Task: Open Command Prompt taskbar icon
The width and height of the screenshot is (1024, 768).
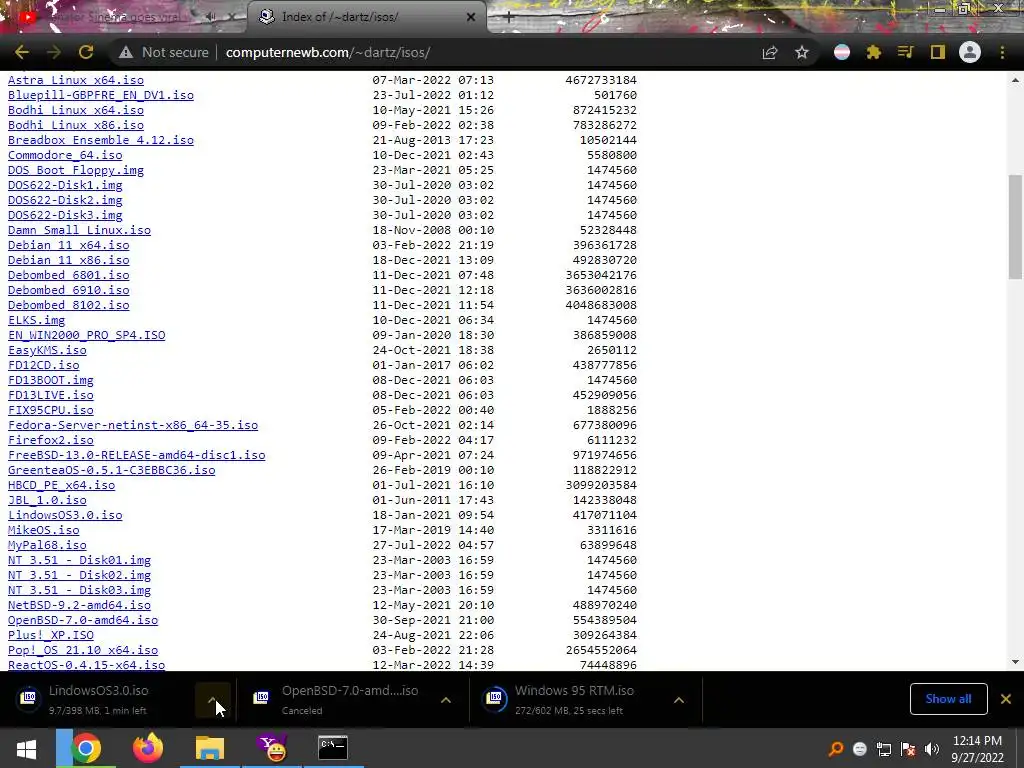Action: pos(333,748)
